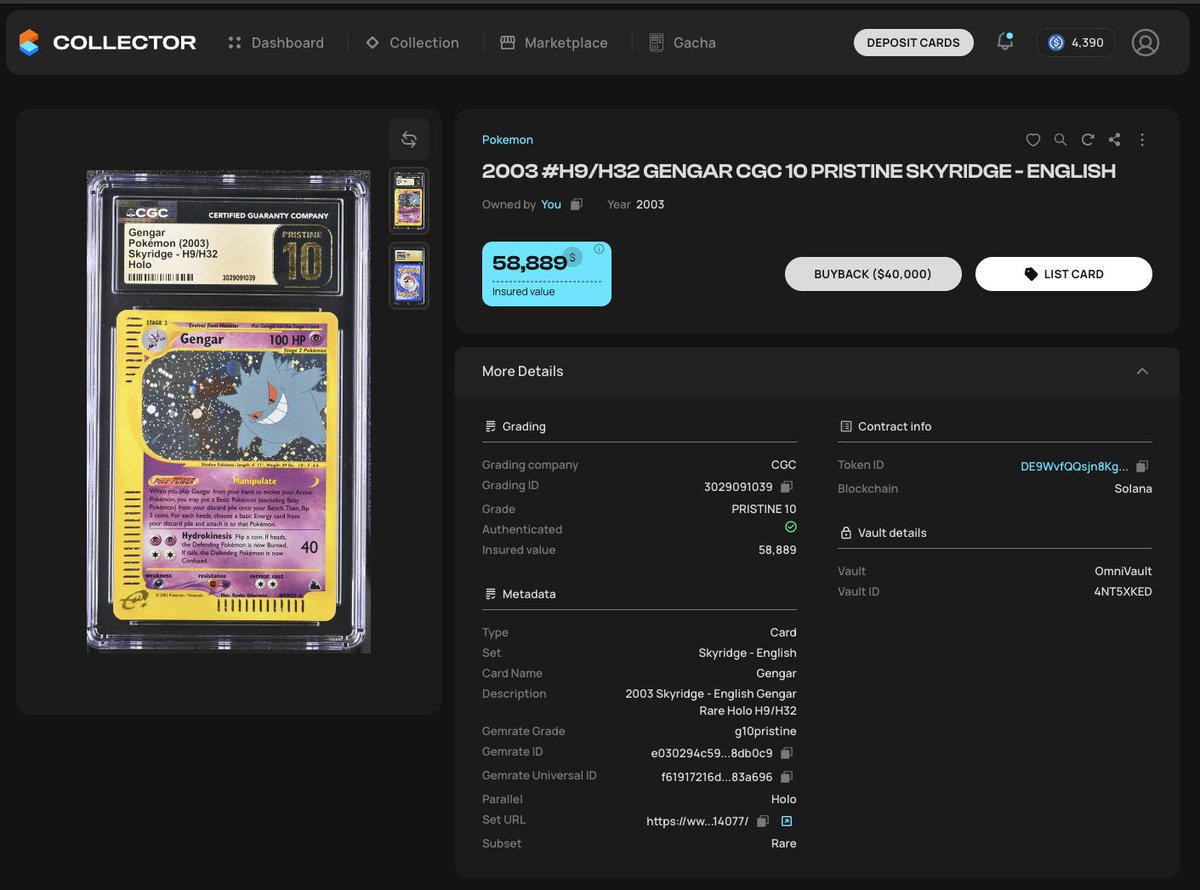Click the Collector logo icon
Viewport: 1200px width, 890px height.
29,43
